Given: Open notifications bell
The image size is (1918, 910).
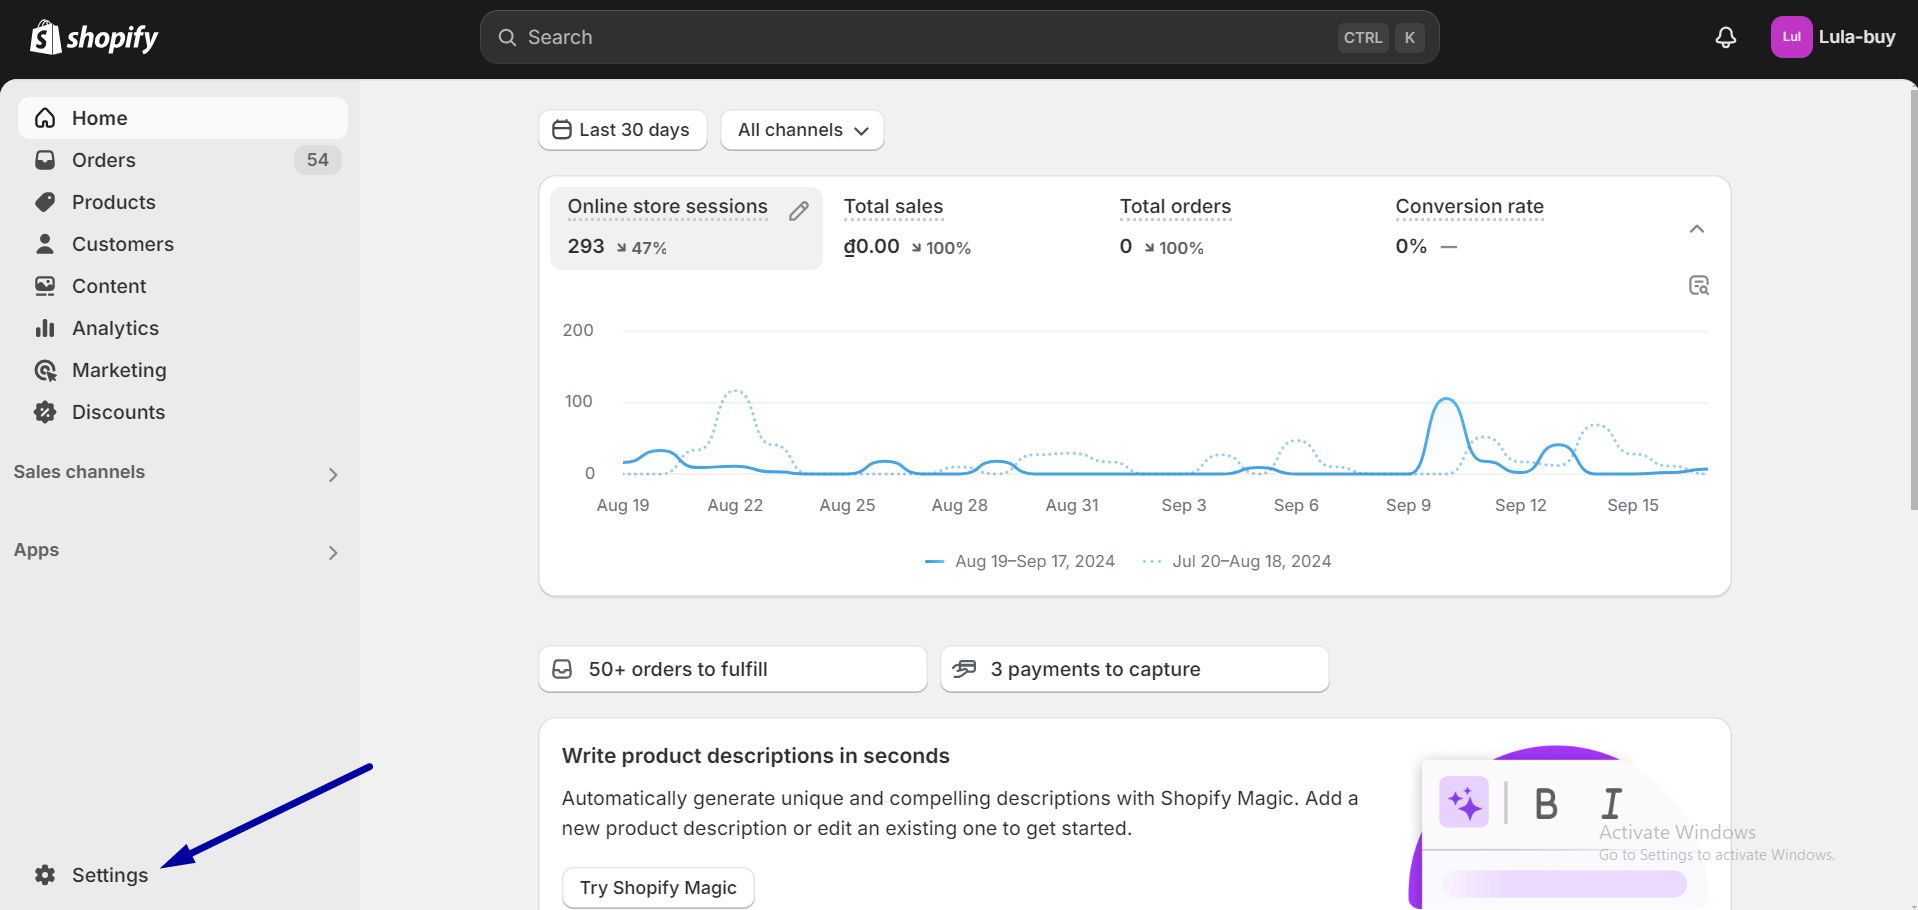Looking at the screenshot, I should [x=1725, y=37].
